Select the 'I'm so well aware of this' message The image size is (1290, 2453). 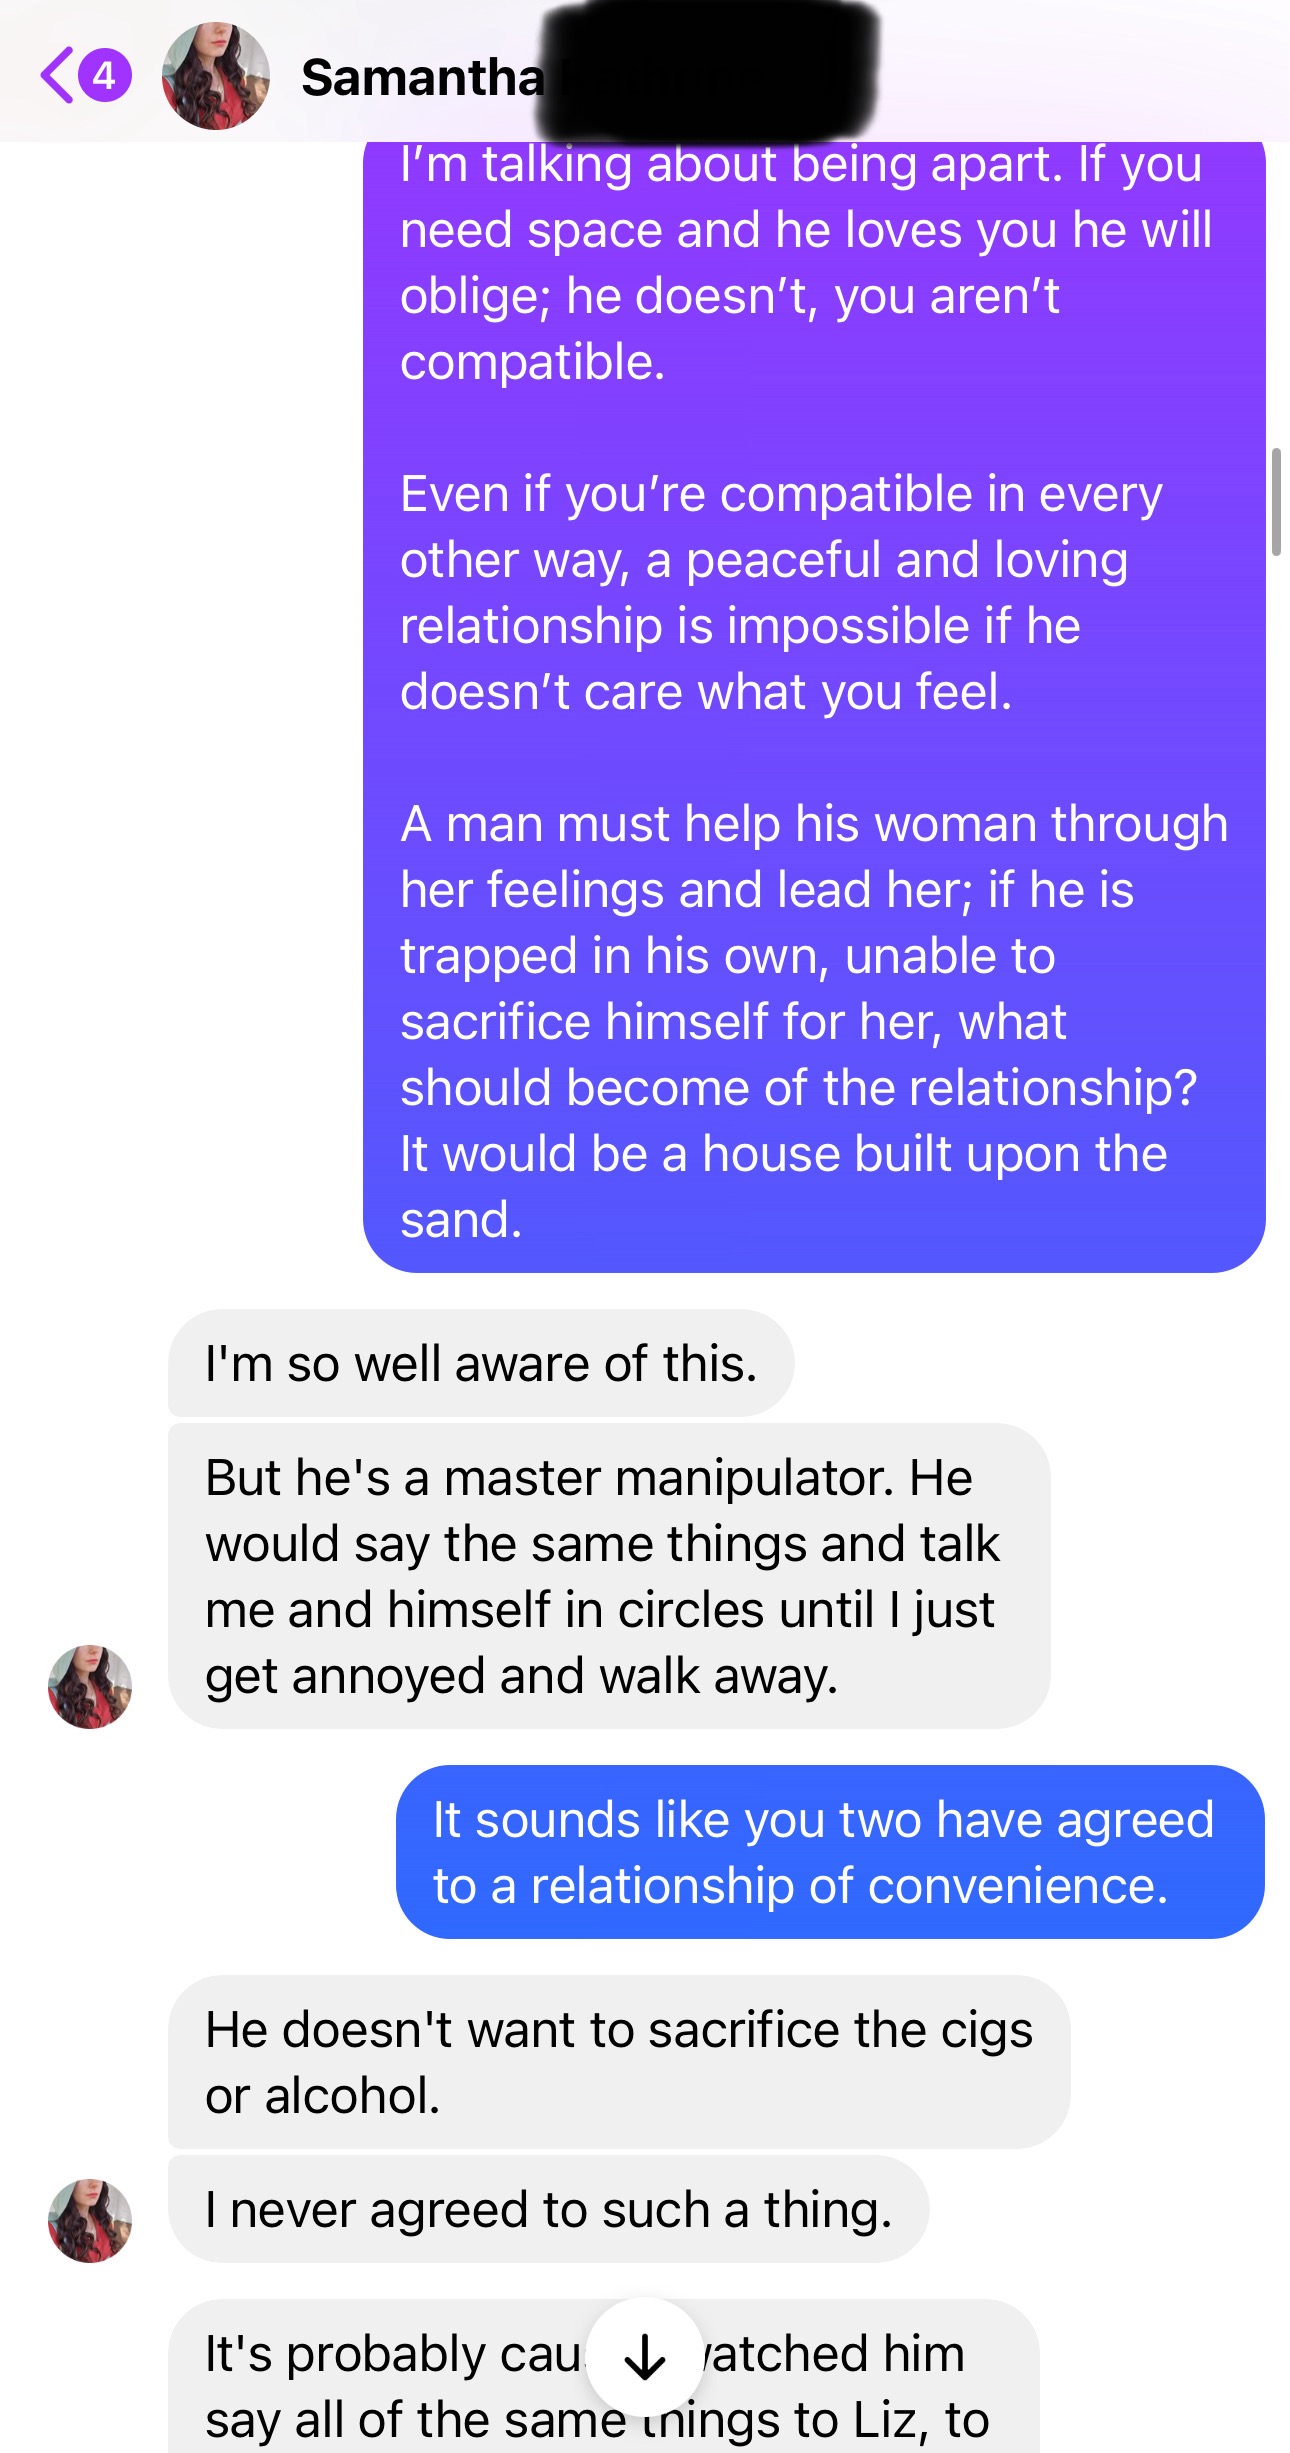click(x=481, y=1363)
